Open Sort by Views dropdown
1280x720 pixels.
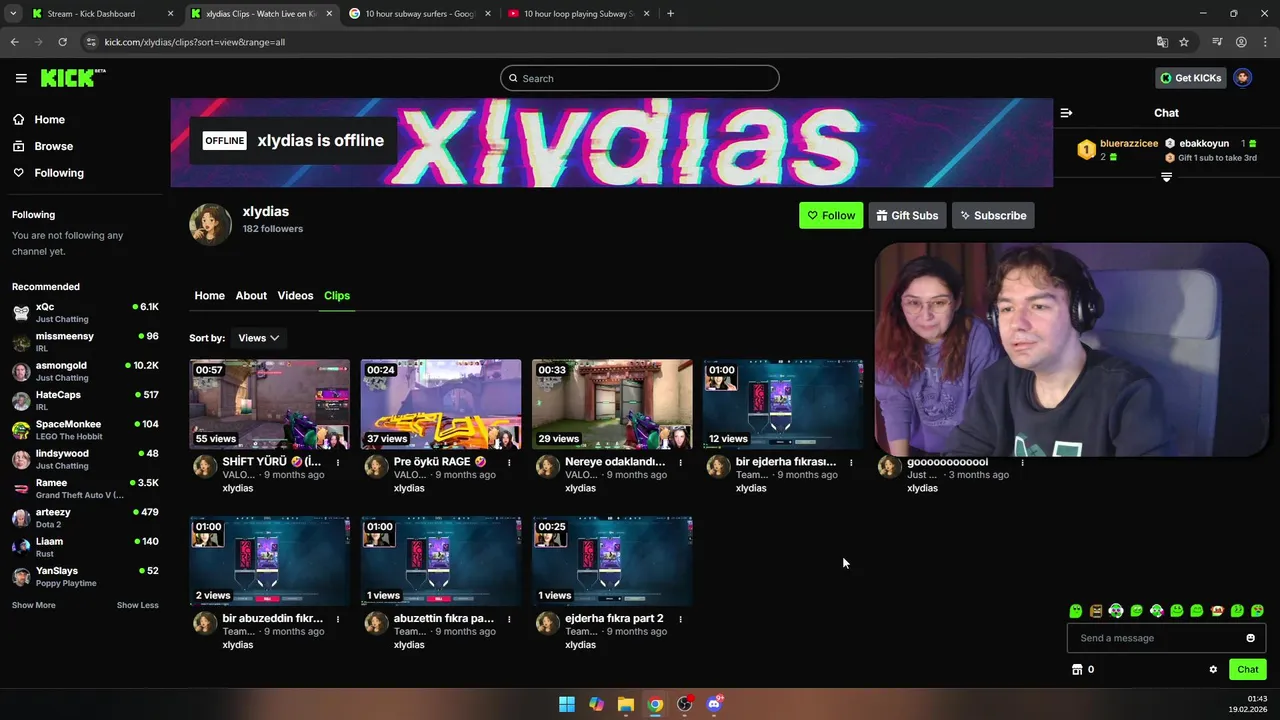click(258, 338)
